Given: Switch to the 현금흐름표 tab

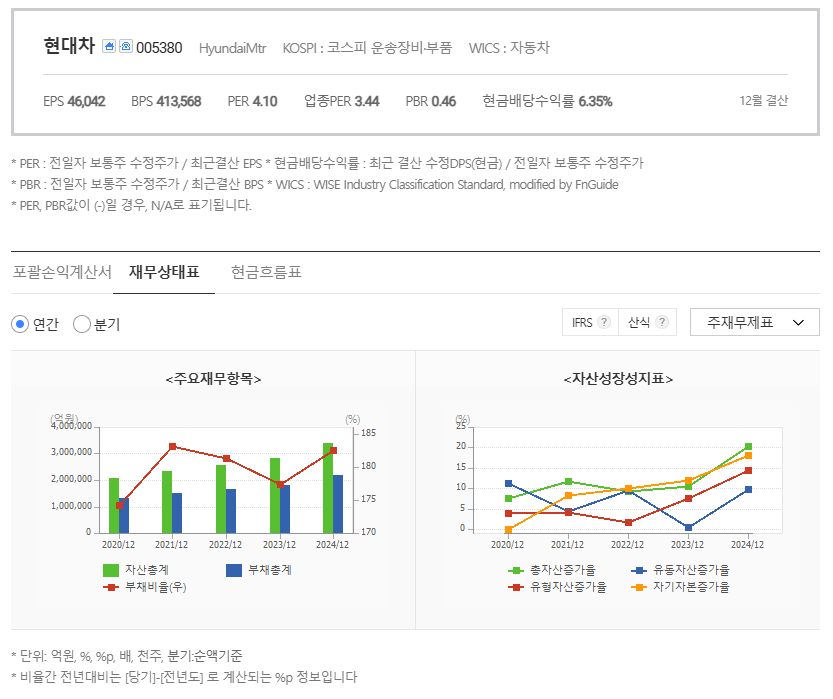Looking at the screenshot, I should [266, 272].
